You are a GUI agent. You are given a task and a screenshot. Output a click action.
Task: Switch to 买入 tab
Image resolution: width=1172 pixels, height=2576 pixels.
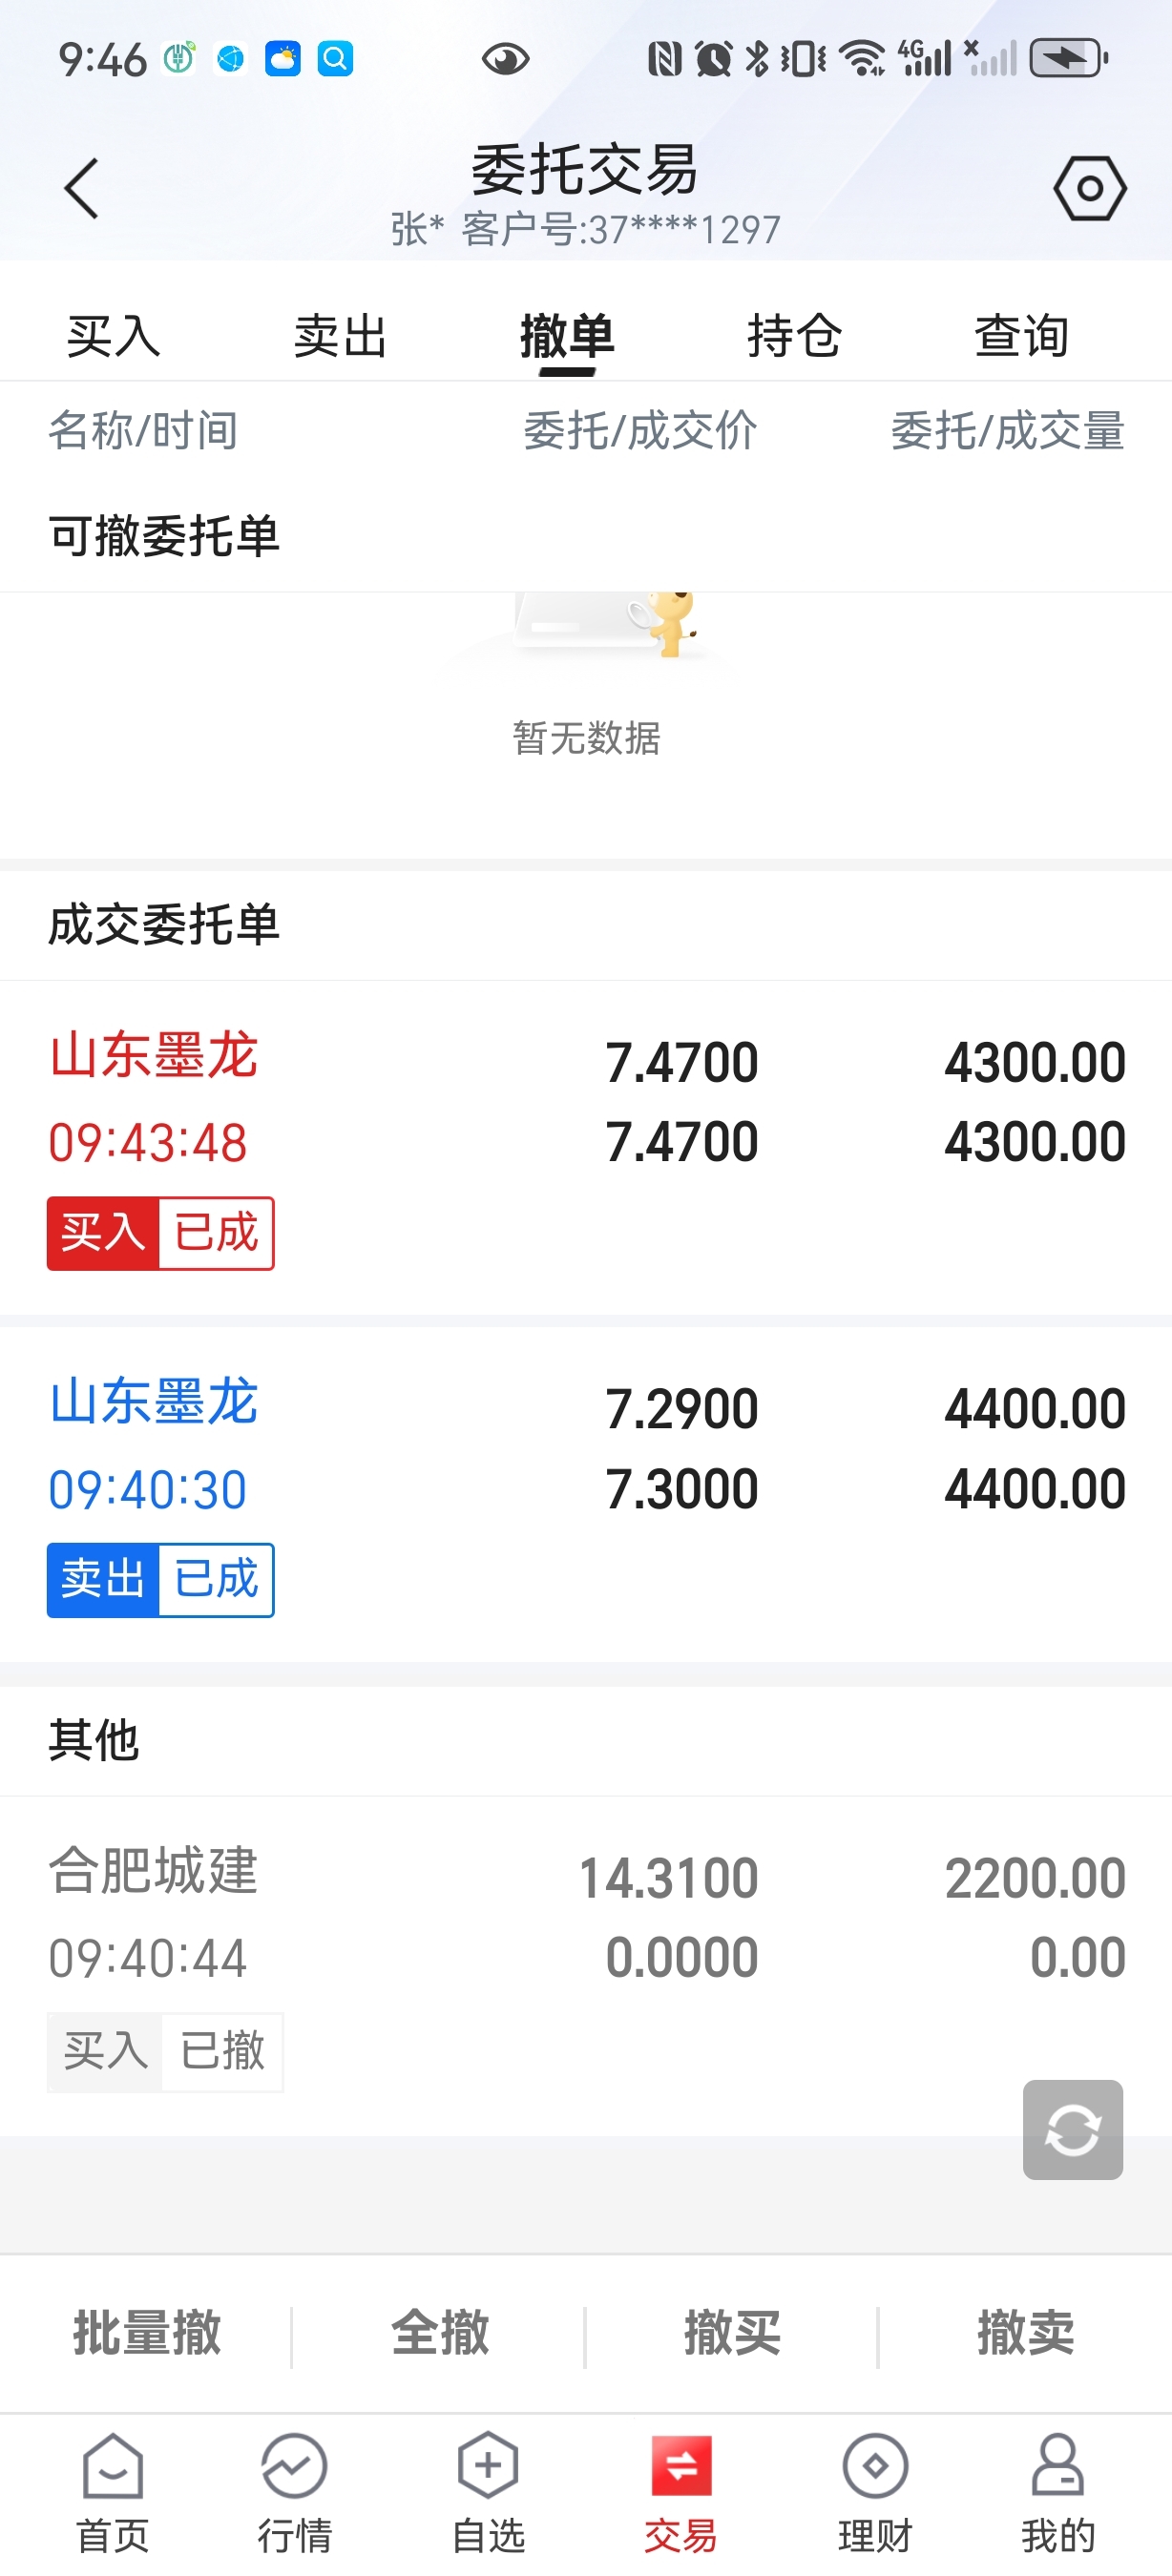(113, 336)
